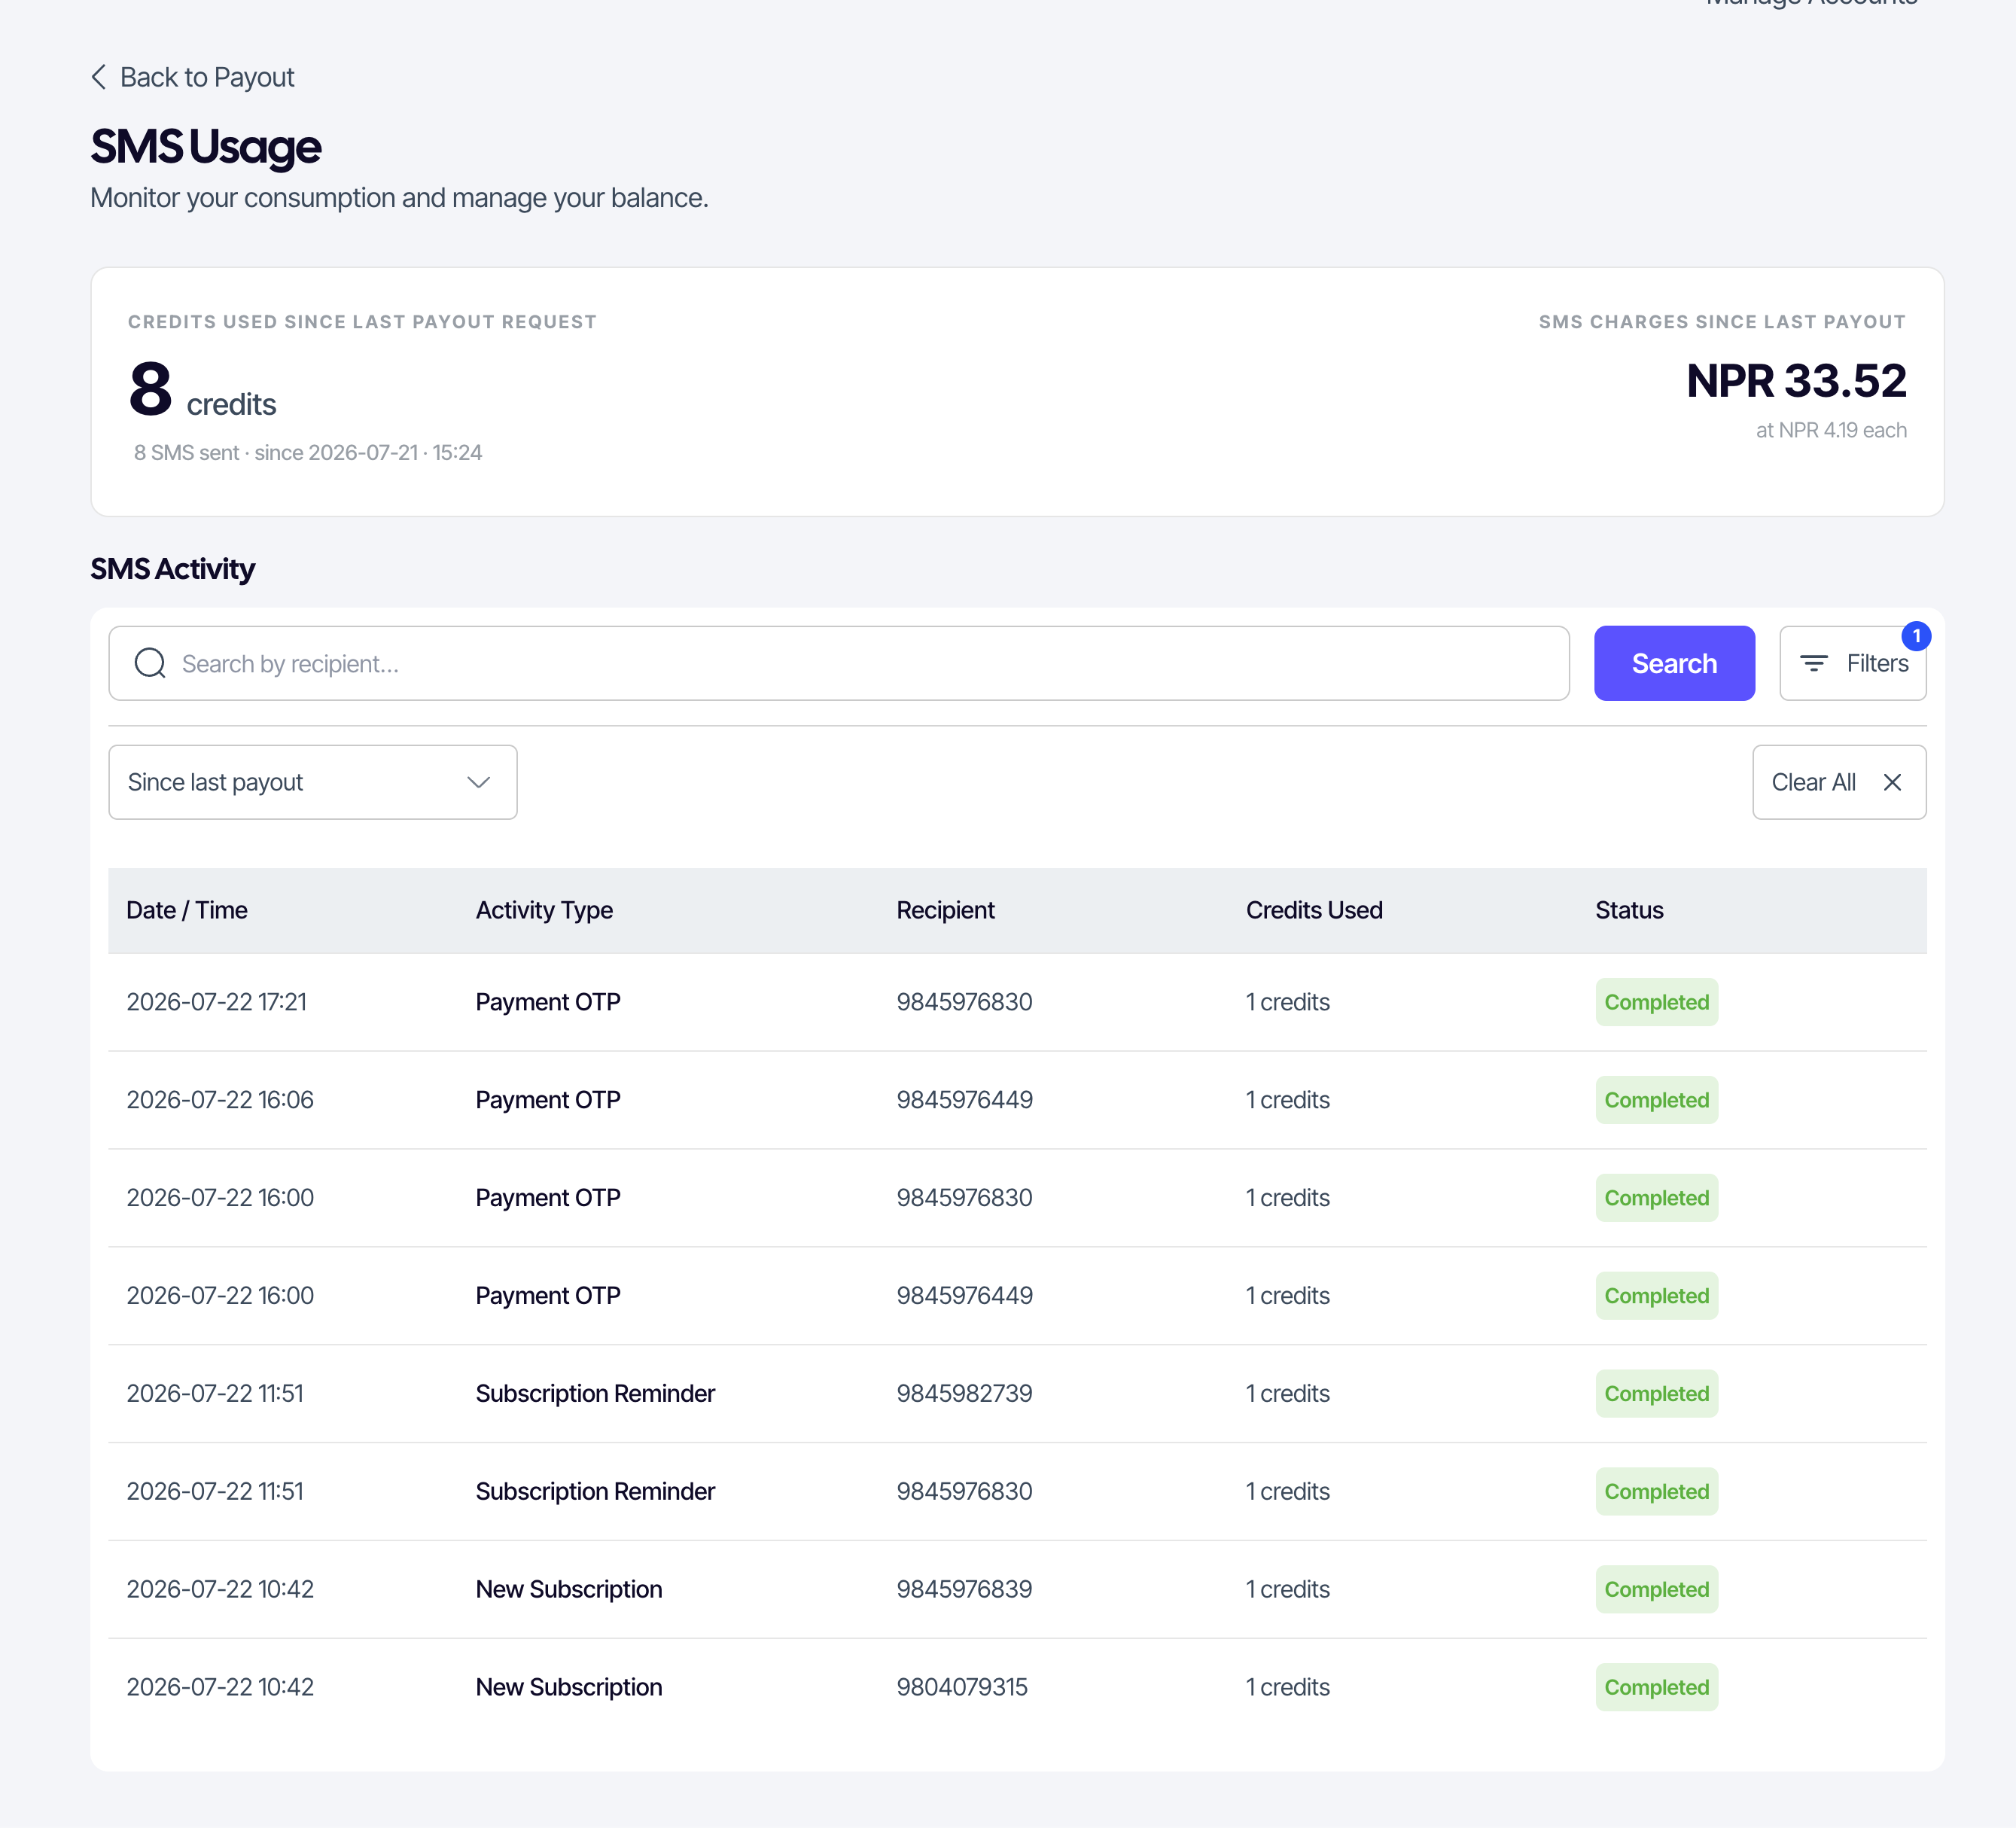Click the Recipient column header
This screenshot has height=1828, width=2016.
(x=945, y=910)
